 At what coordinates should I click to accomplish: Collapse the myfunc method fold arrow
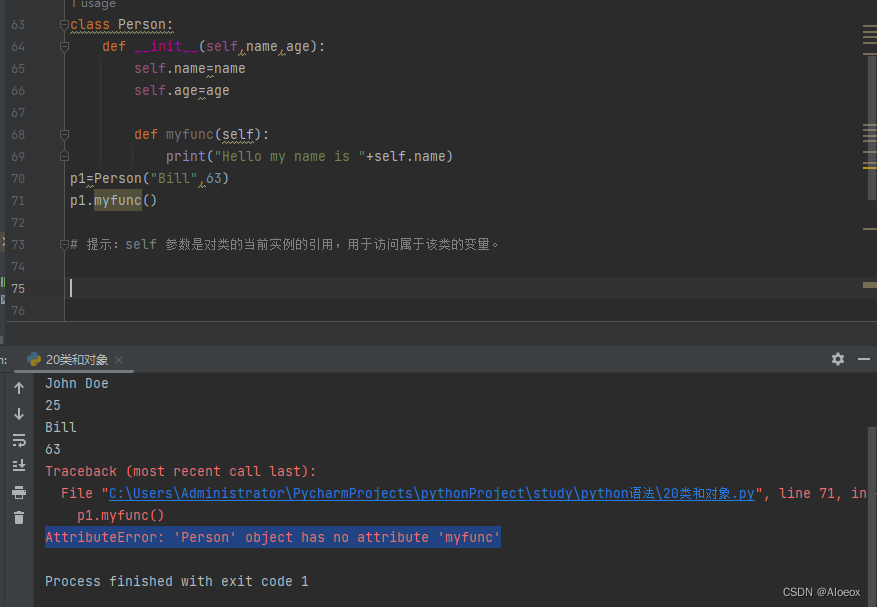64,134
